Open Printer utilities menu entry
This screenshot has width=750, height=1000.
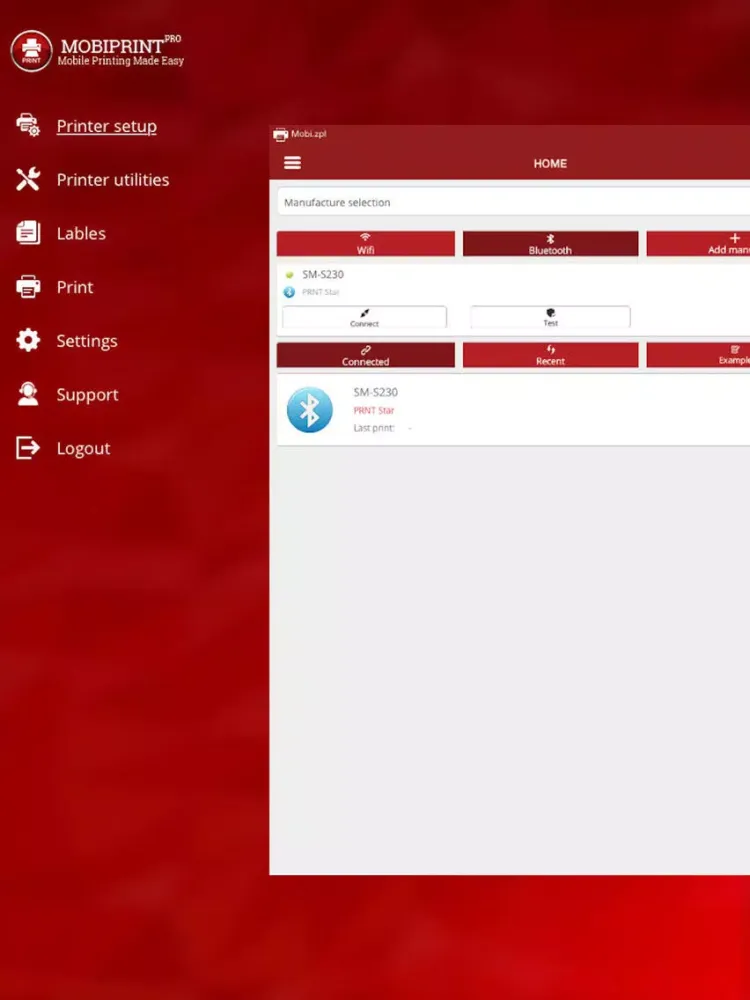pos(113,180)
